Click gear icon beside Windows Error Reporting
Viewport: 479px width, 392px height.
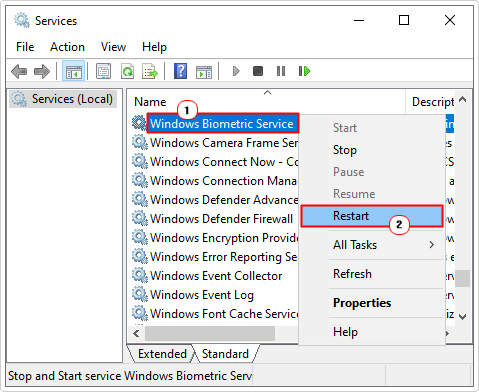tap(140, 257)
